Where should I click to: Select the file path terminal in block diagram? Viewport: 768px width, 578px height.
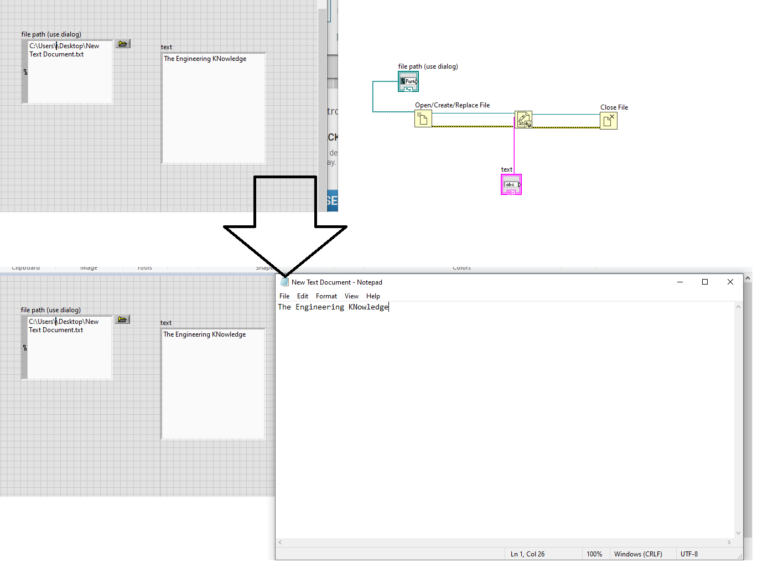click(x=407, y=81)
